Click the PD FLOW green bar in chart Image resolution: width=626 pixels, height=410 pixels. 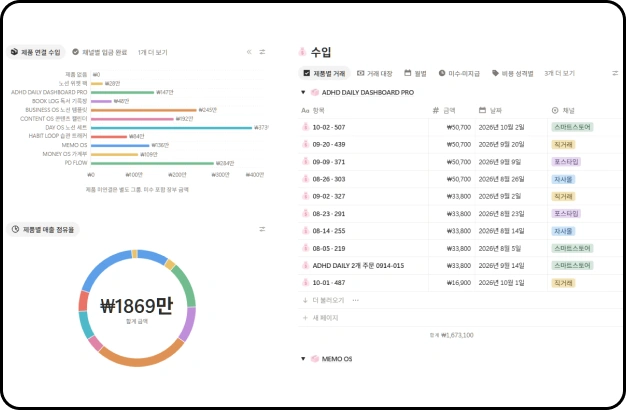[x=152, y=163]
